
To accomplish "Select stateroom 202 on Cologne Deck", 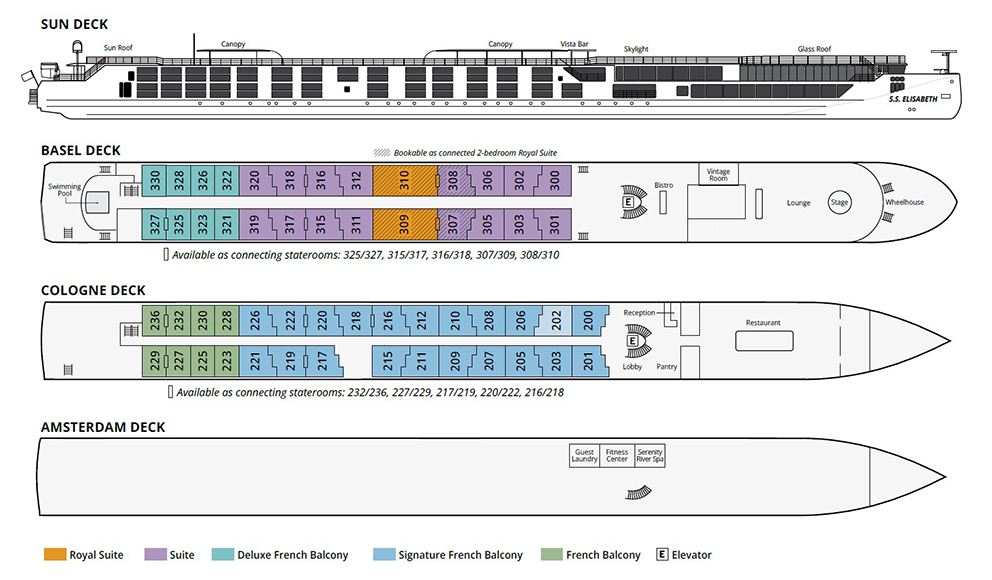I will [557, 320].
